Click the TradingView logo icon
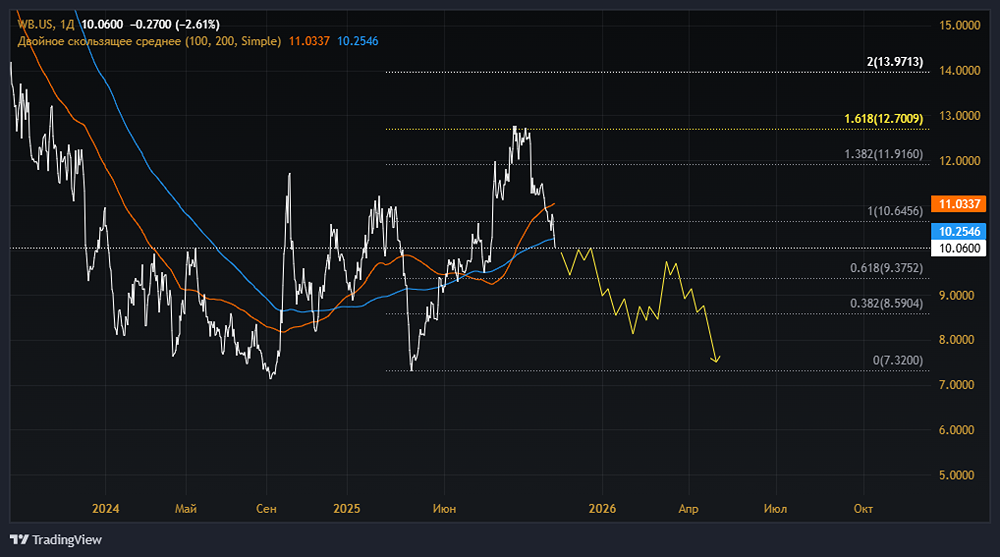Image resolution: width=1000 pixels, height=557 pixels. [x=20, y=540]
